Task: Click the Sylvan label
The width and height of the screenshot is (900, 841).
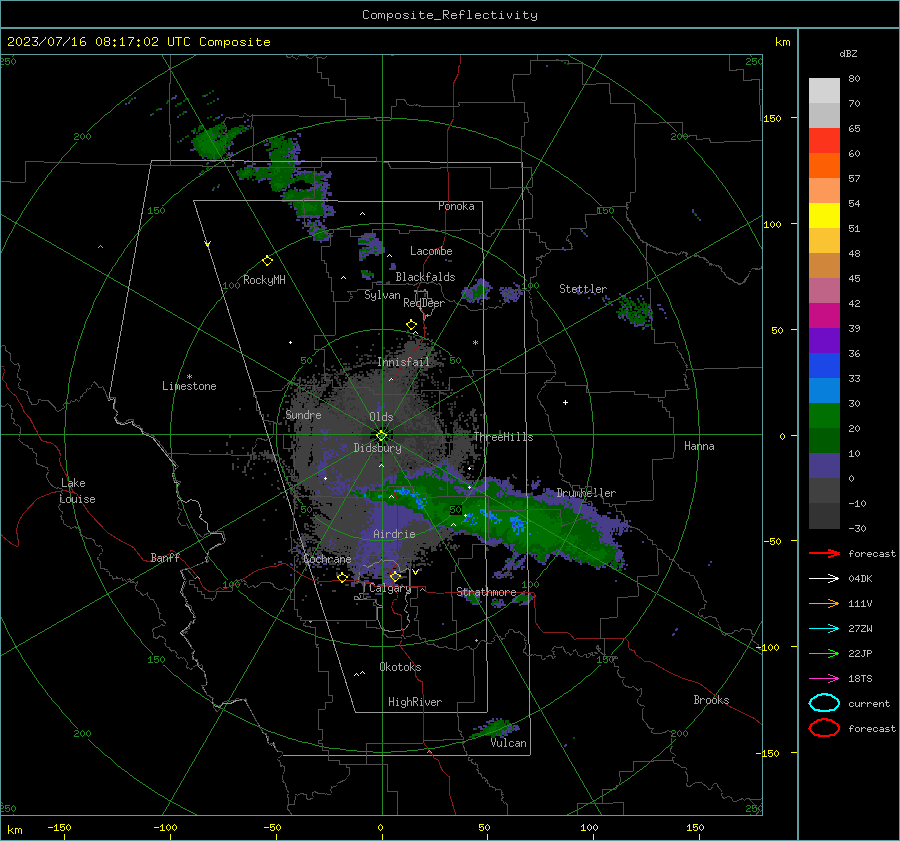Action: (382, 296)
